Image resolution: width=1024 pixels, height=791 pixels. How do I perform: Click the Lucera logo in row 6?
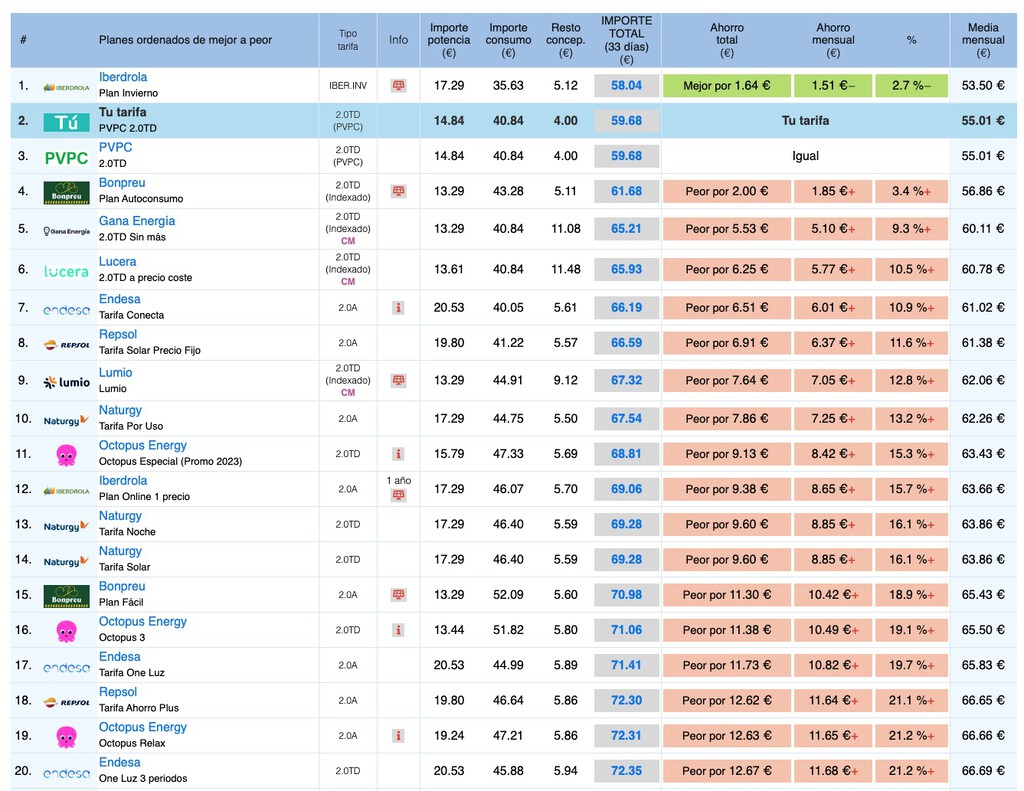66,270
